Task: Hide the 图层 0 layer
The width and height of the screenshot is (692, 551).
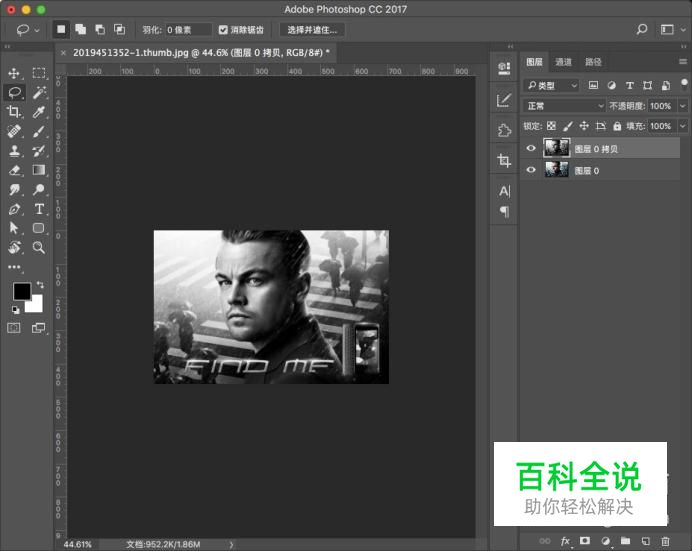Action: [x=531, y=170]
